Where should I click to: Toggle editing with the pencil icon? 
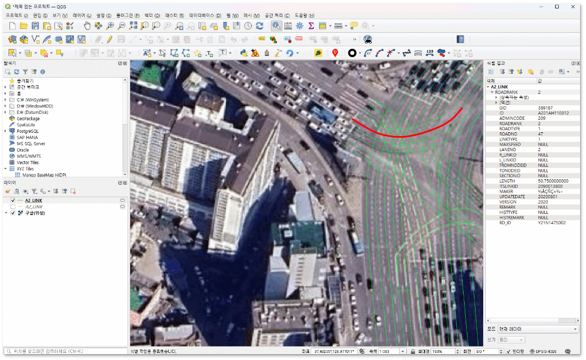pos(110,40)
